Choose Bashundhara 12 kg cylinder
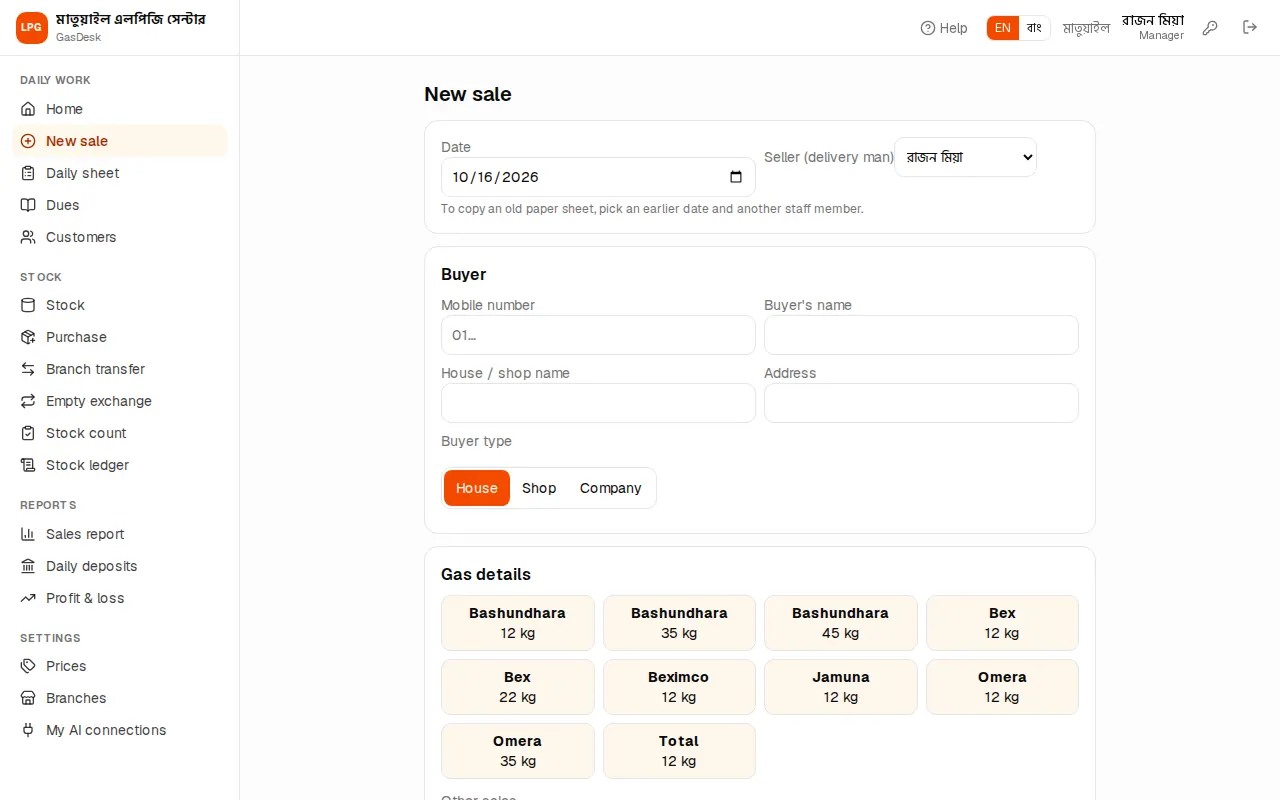 (518, 623)
